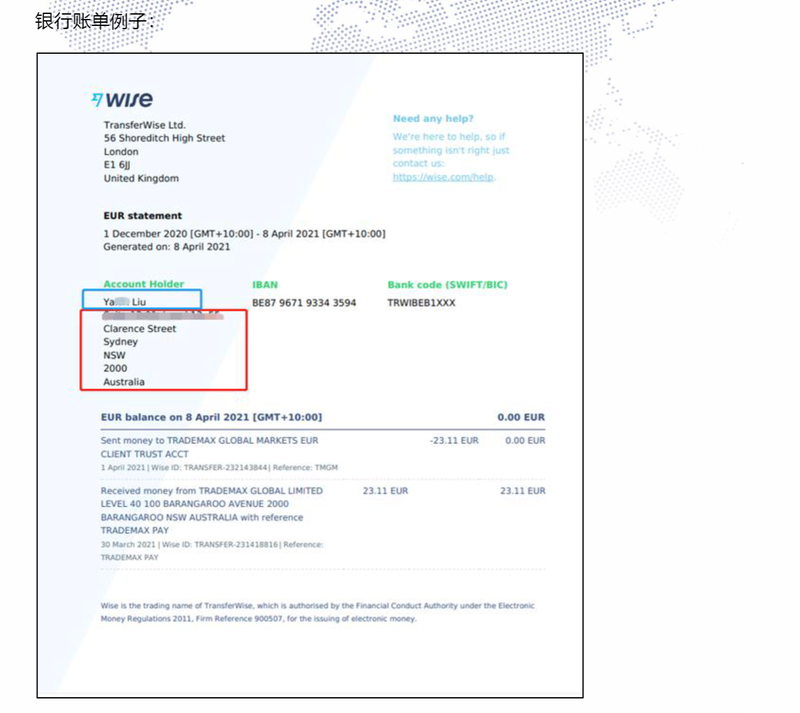Click the "Bank code (SWIFT/BIC)" label

[x=447, y=285]
